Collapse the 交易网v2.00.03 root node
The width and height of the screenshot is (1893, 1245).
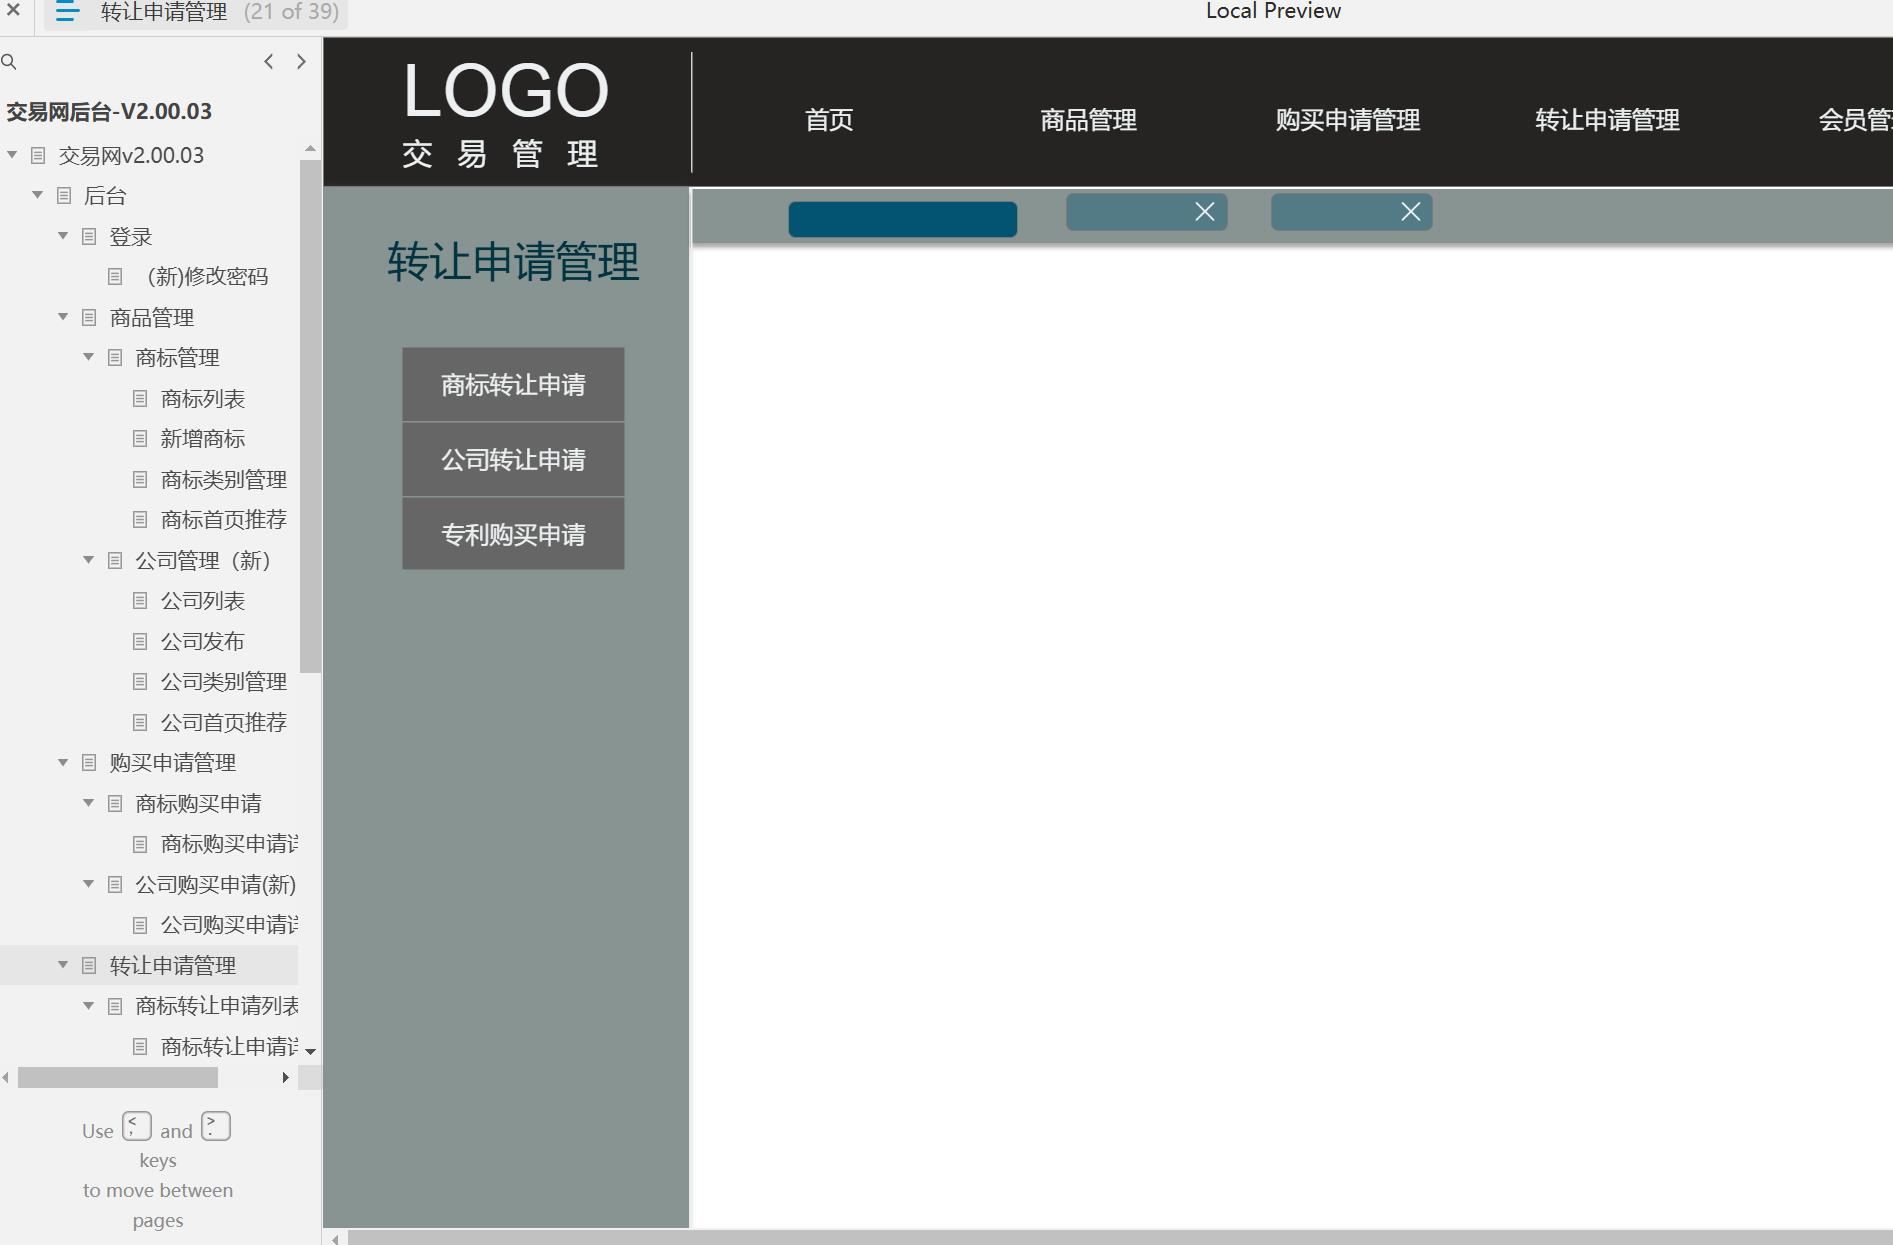[12, 155]
